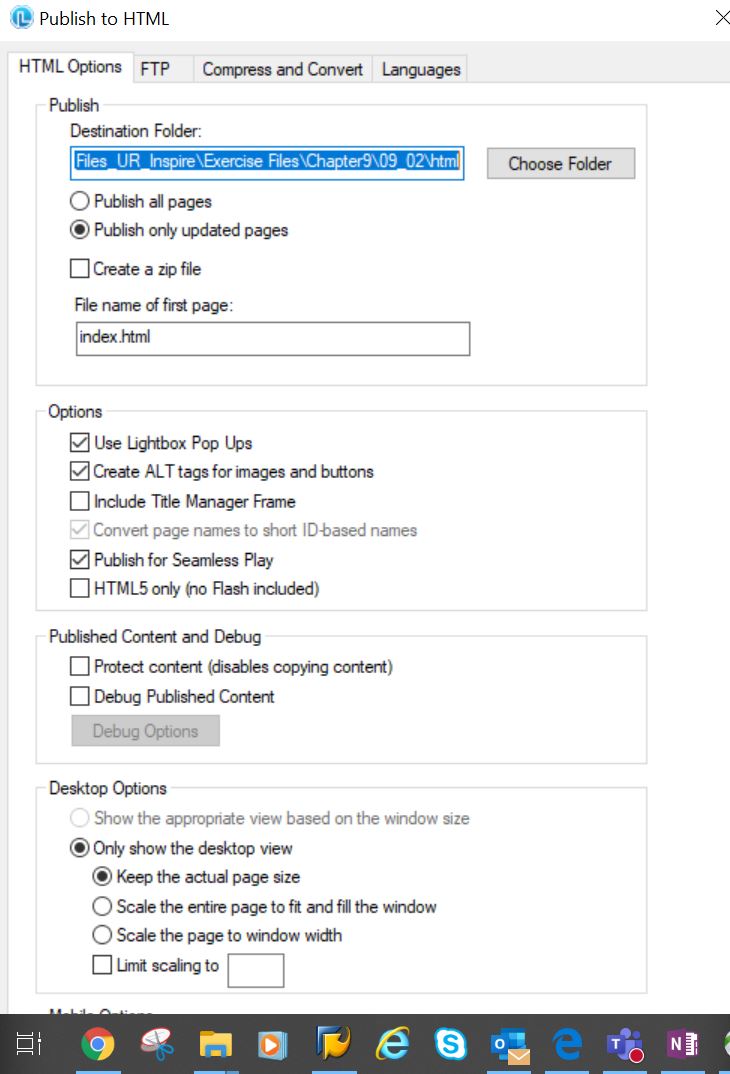Open Microsoft Teams taskbar icon
The height and width of the screenshot is (1074, 730).
(625, 1045)
